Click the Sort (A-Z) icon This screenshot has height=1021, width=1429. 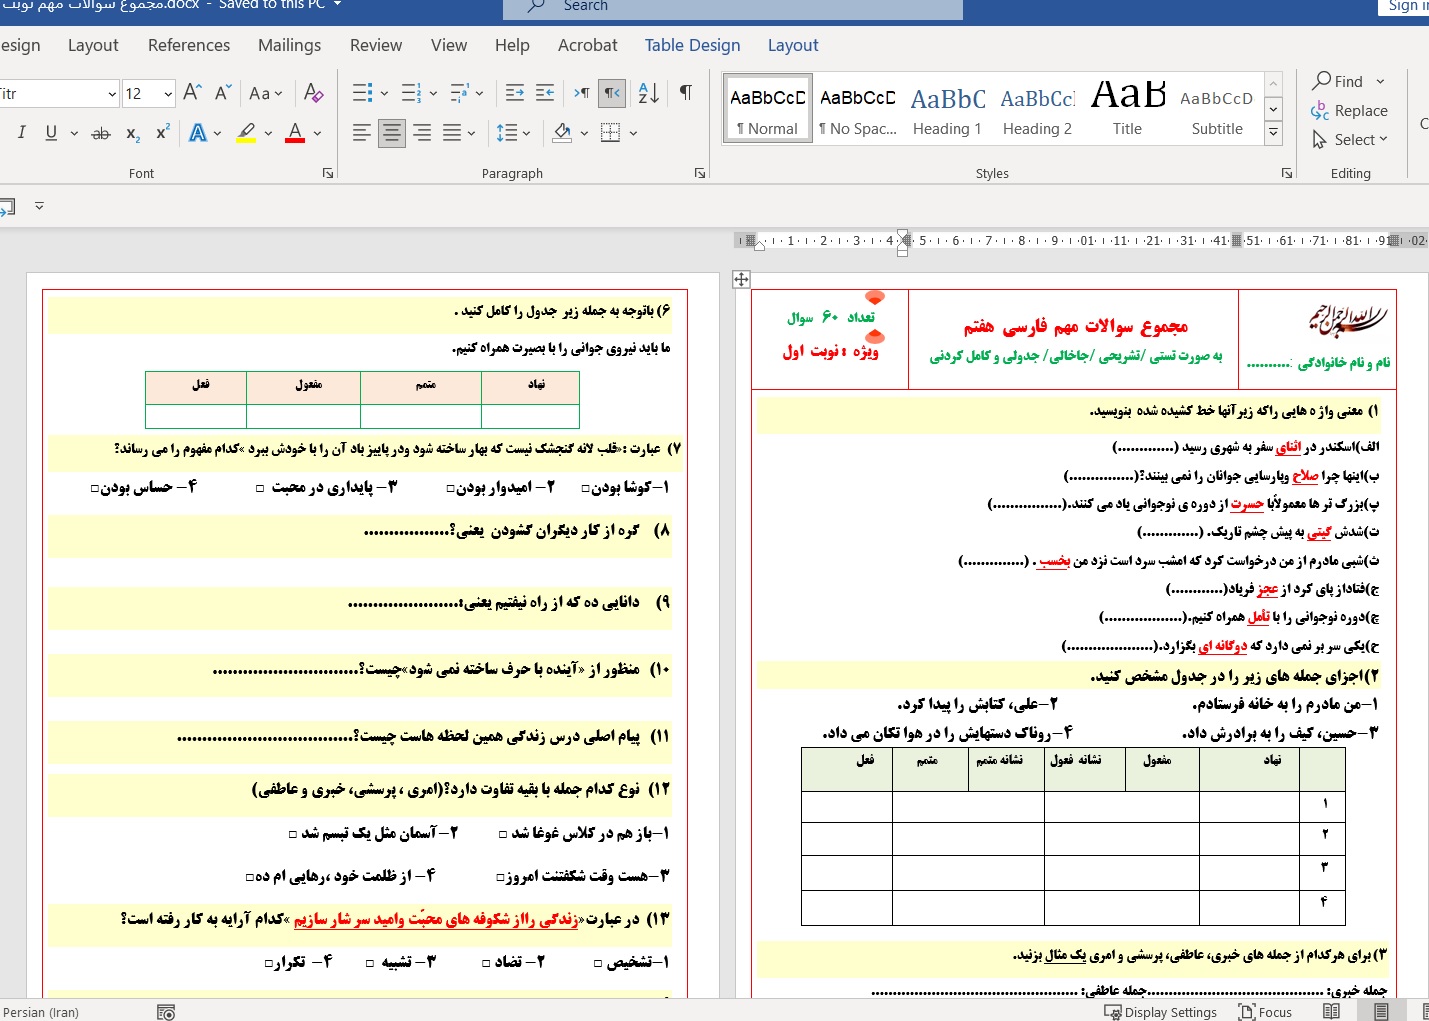pos(648,93)
